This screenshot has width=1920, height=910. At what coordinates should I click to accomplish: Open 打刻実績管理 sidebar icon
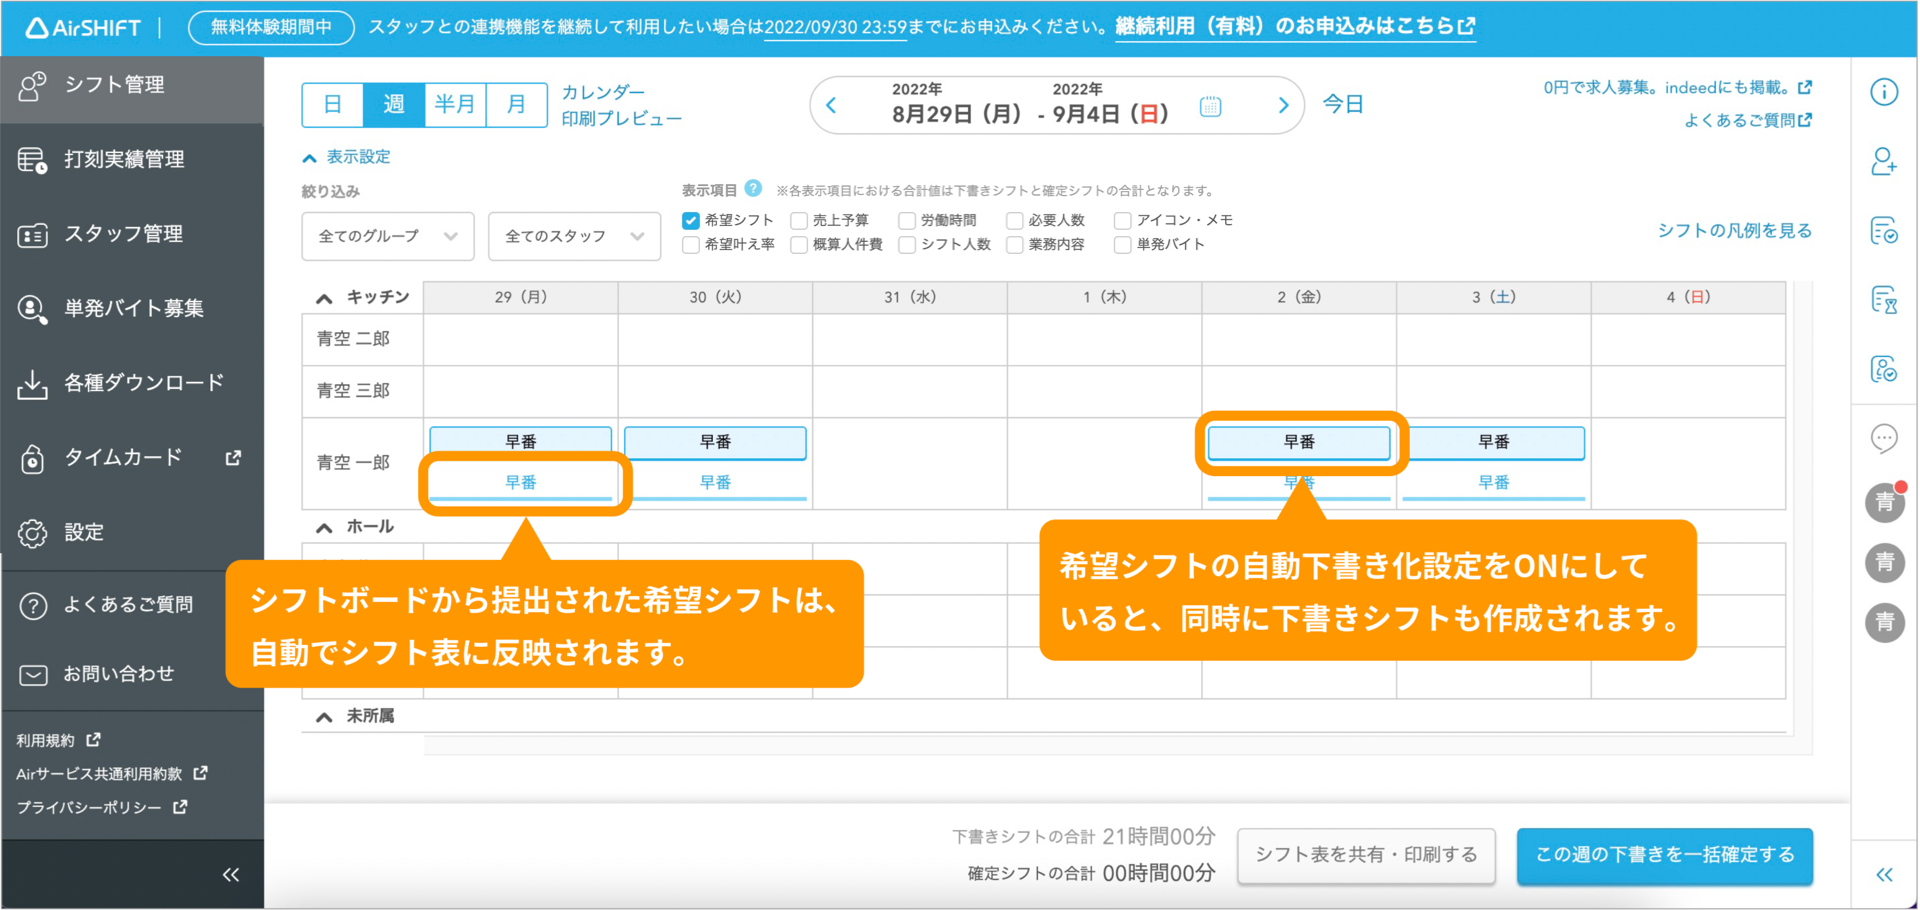33,160
